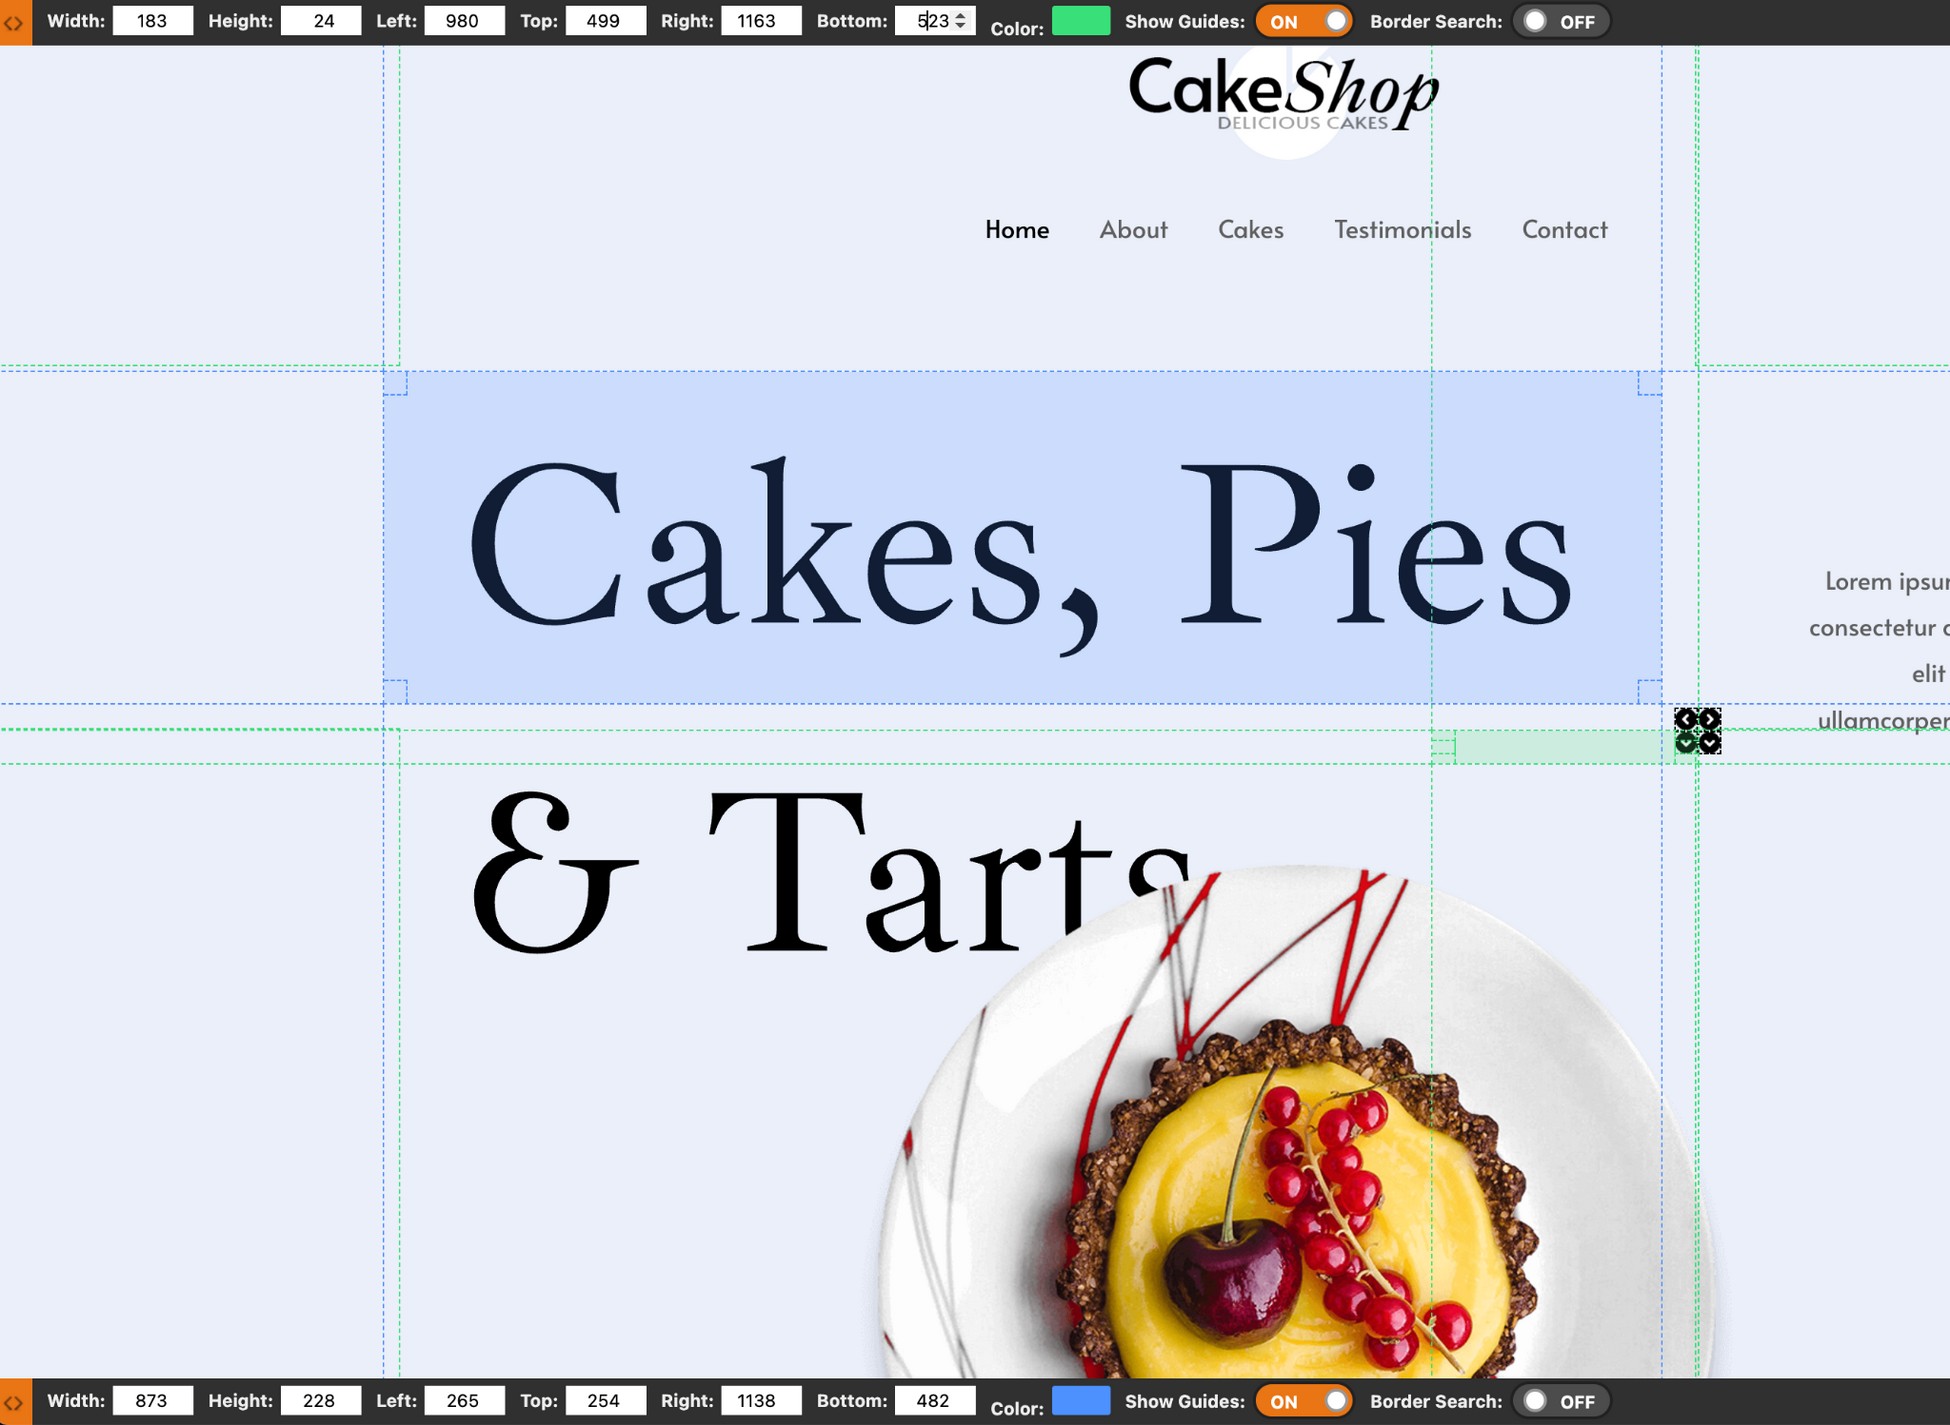
Task: Open the Contact navigation link
Action: tap(1564, 230)
